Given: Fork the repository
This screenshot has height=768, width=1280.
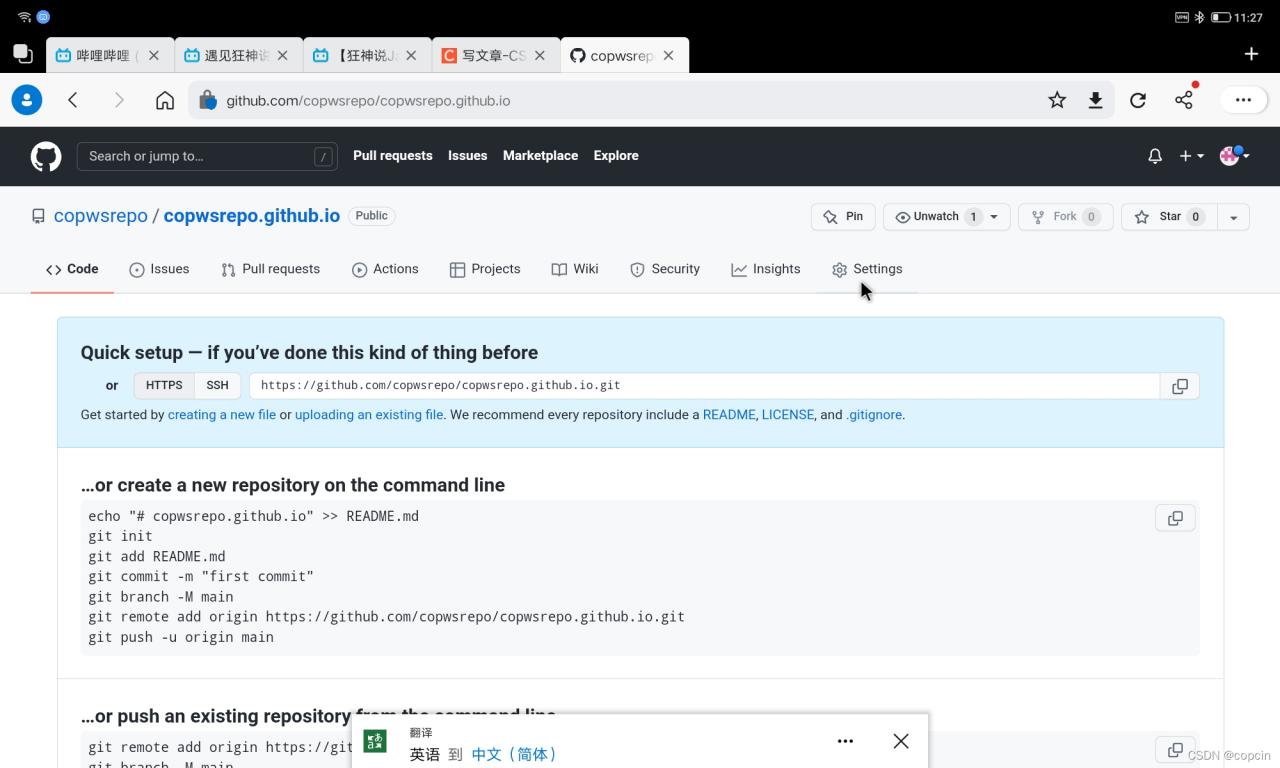Looking at the screenshot, I should click(1066, 217).
